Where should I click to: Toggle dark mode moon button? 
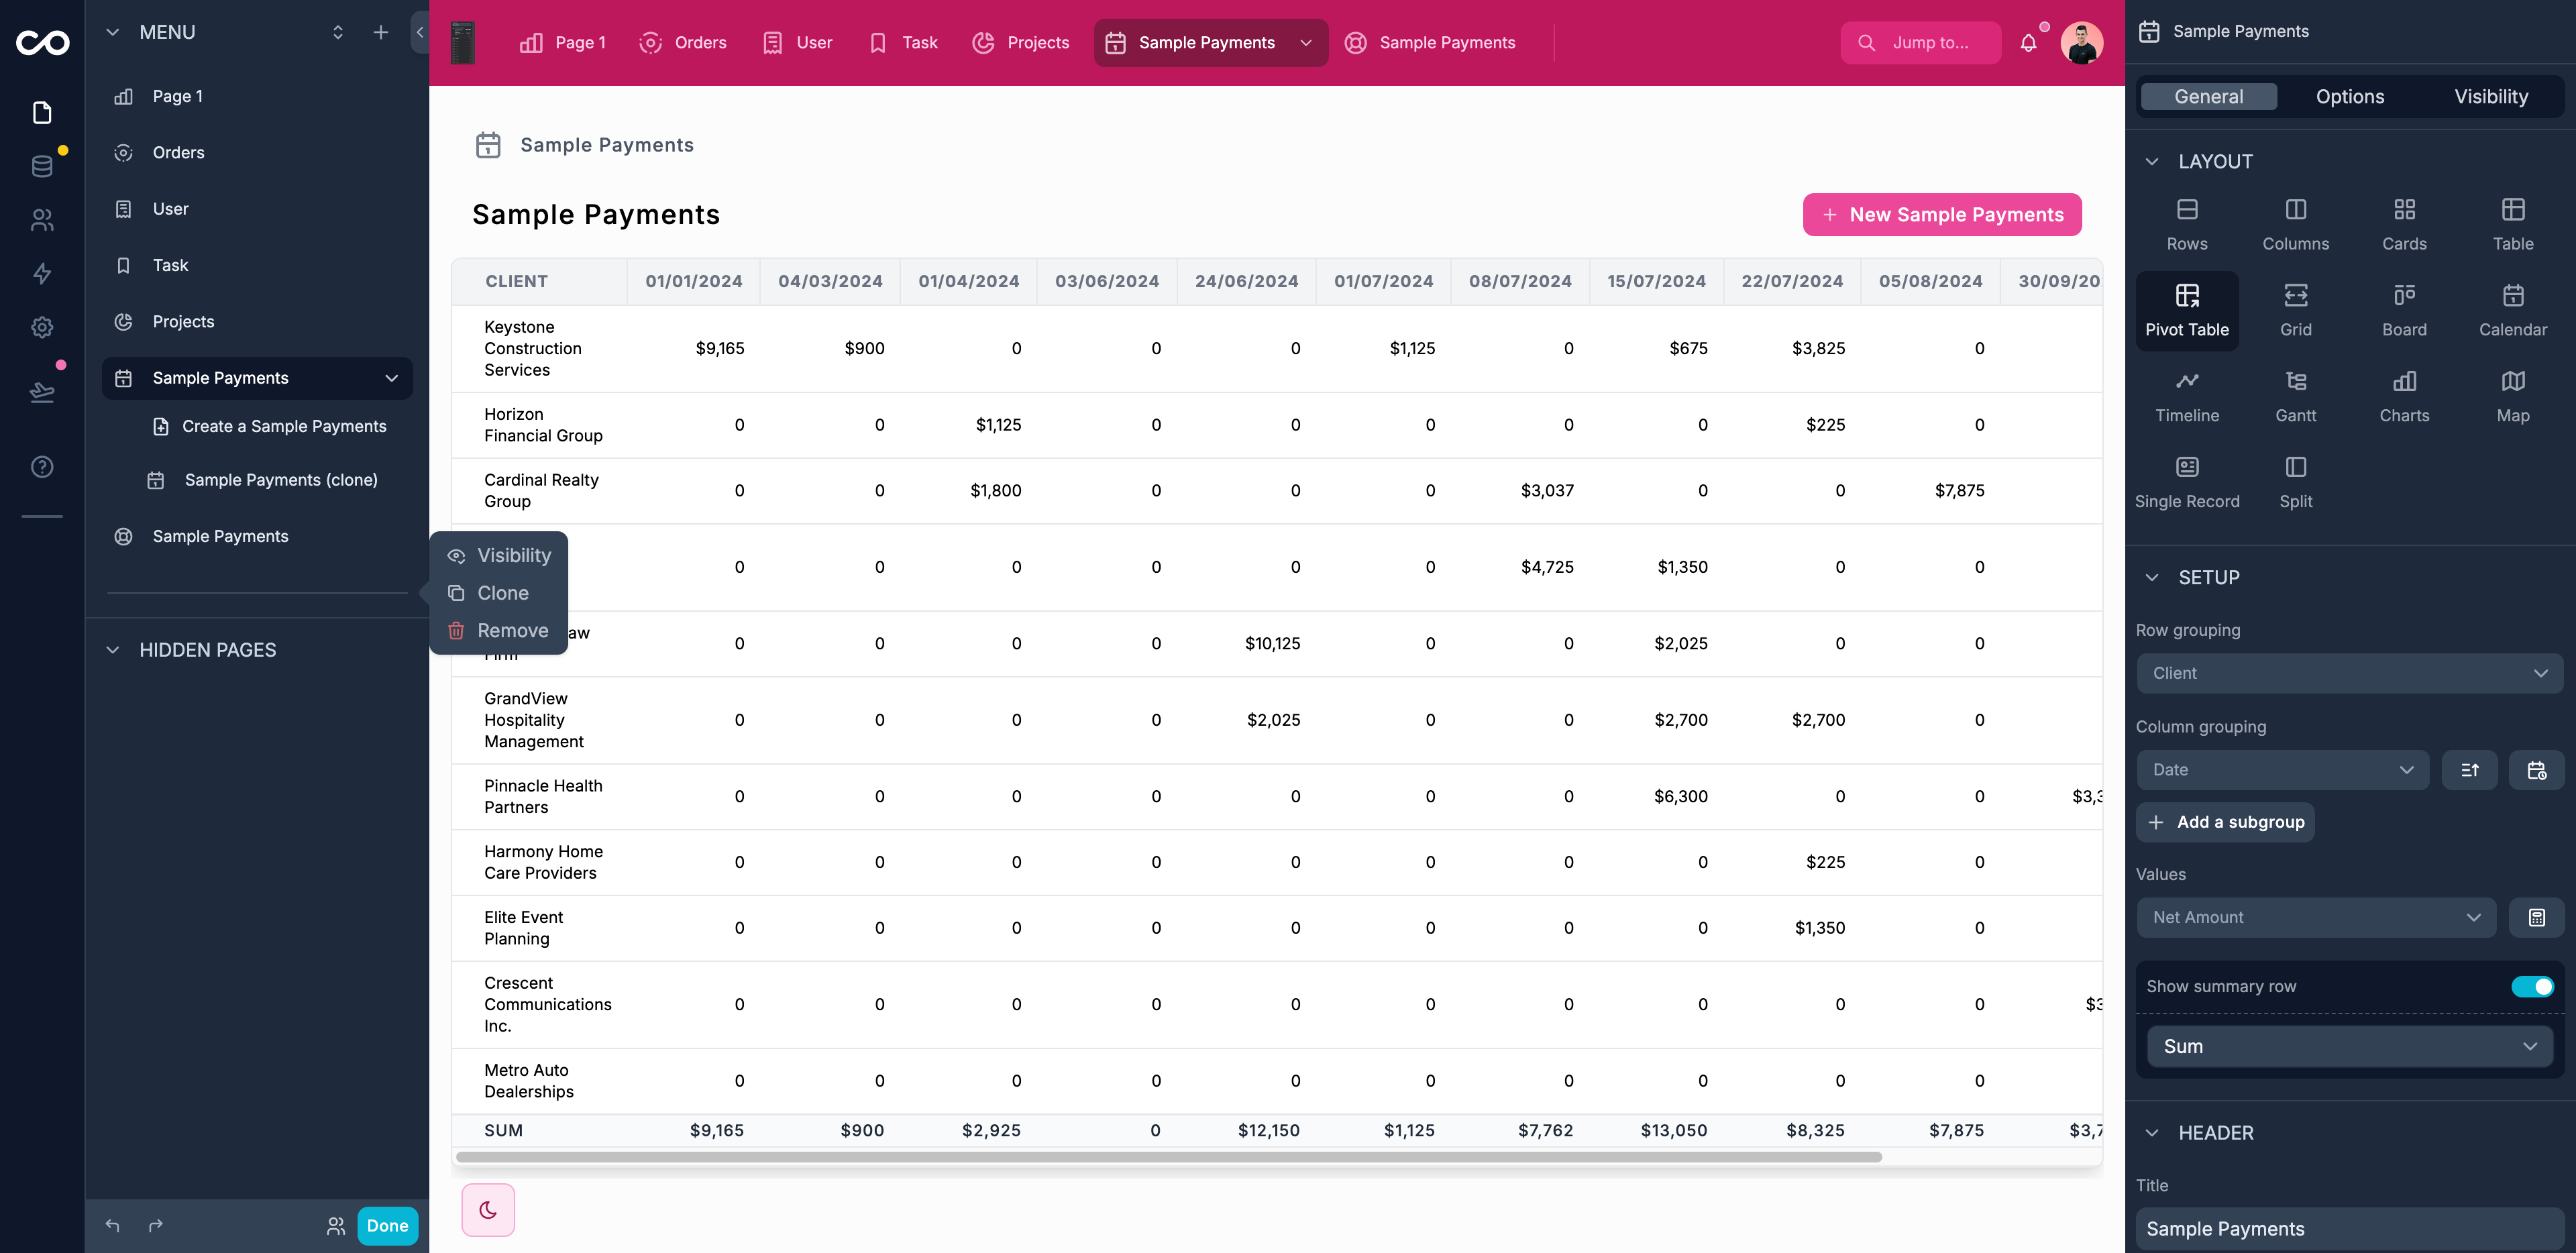488,1210
